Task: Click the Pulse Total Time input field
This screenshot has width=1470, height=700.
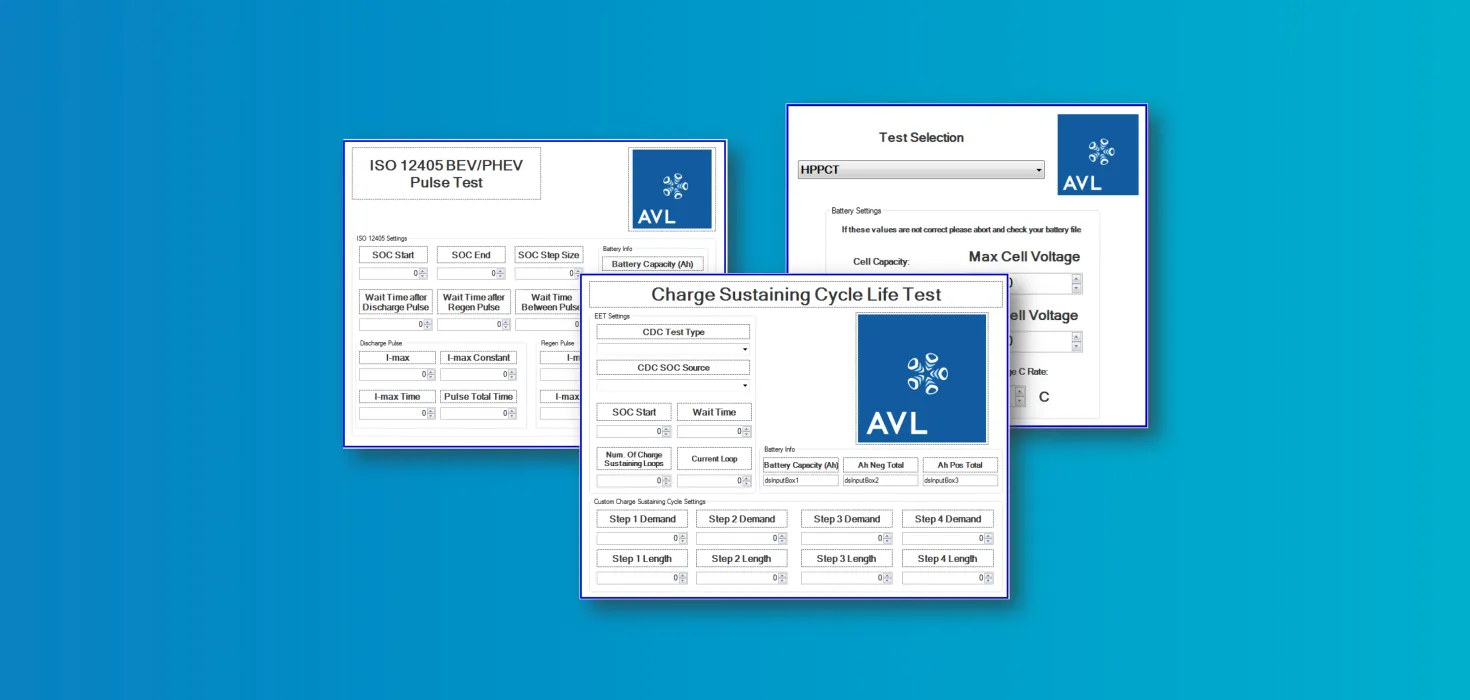Action: coord(474,413)
